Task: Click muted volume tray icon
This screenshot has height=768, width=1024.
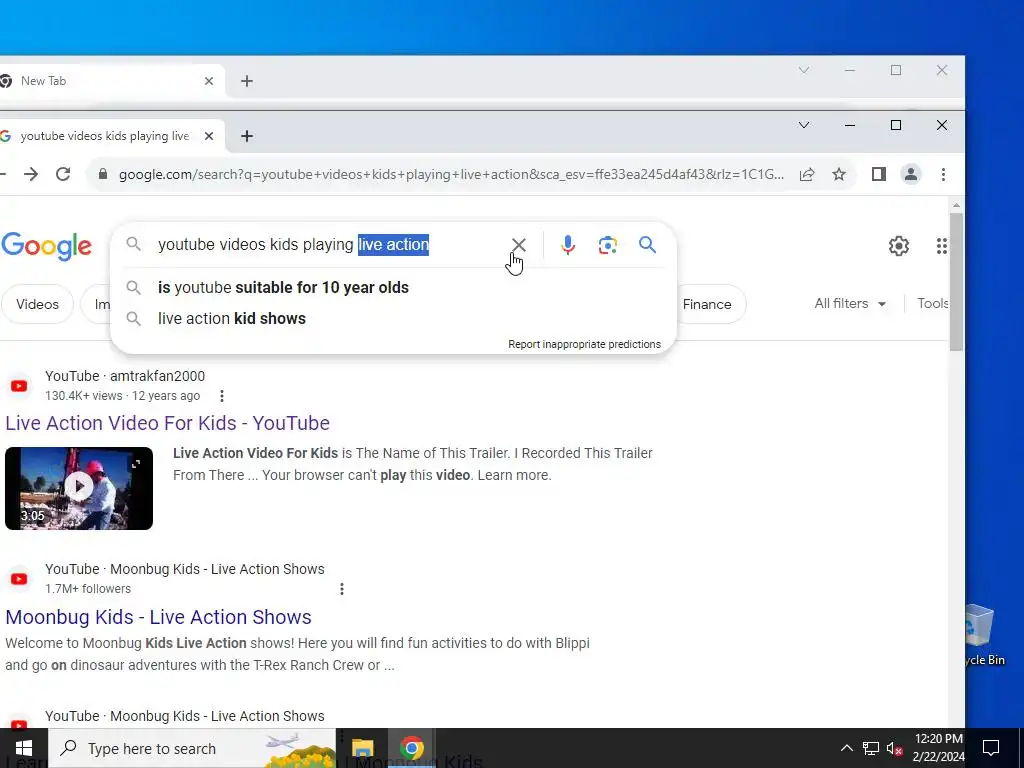Action: [895, 748]
